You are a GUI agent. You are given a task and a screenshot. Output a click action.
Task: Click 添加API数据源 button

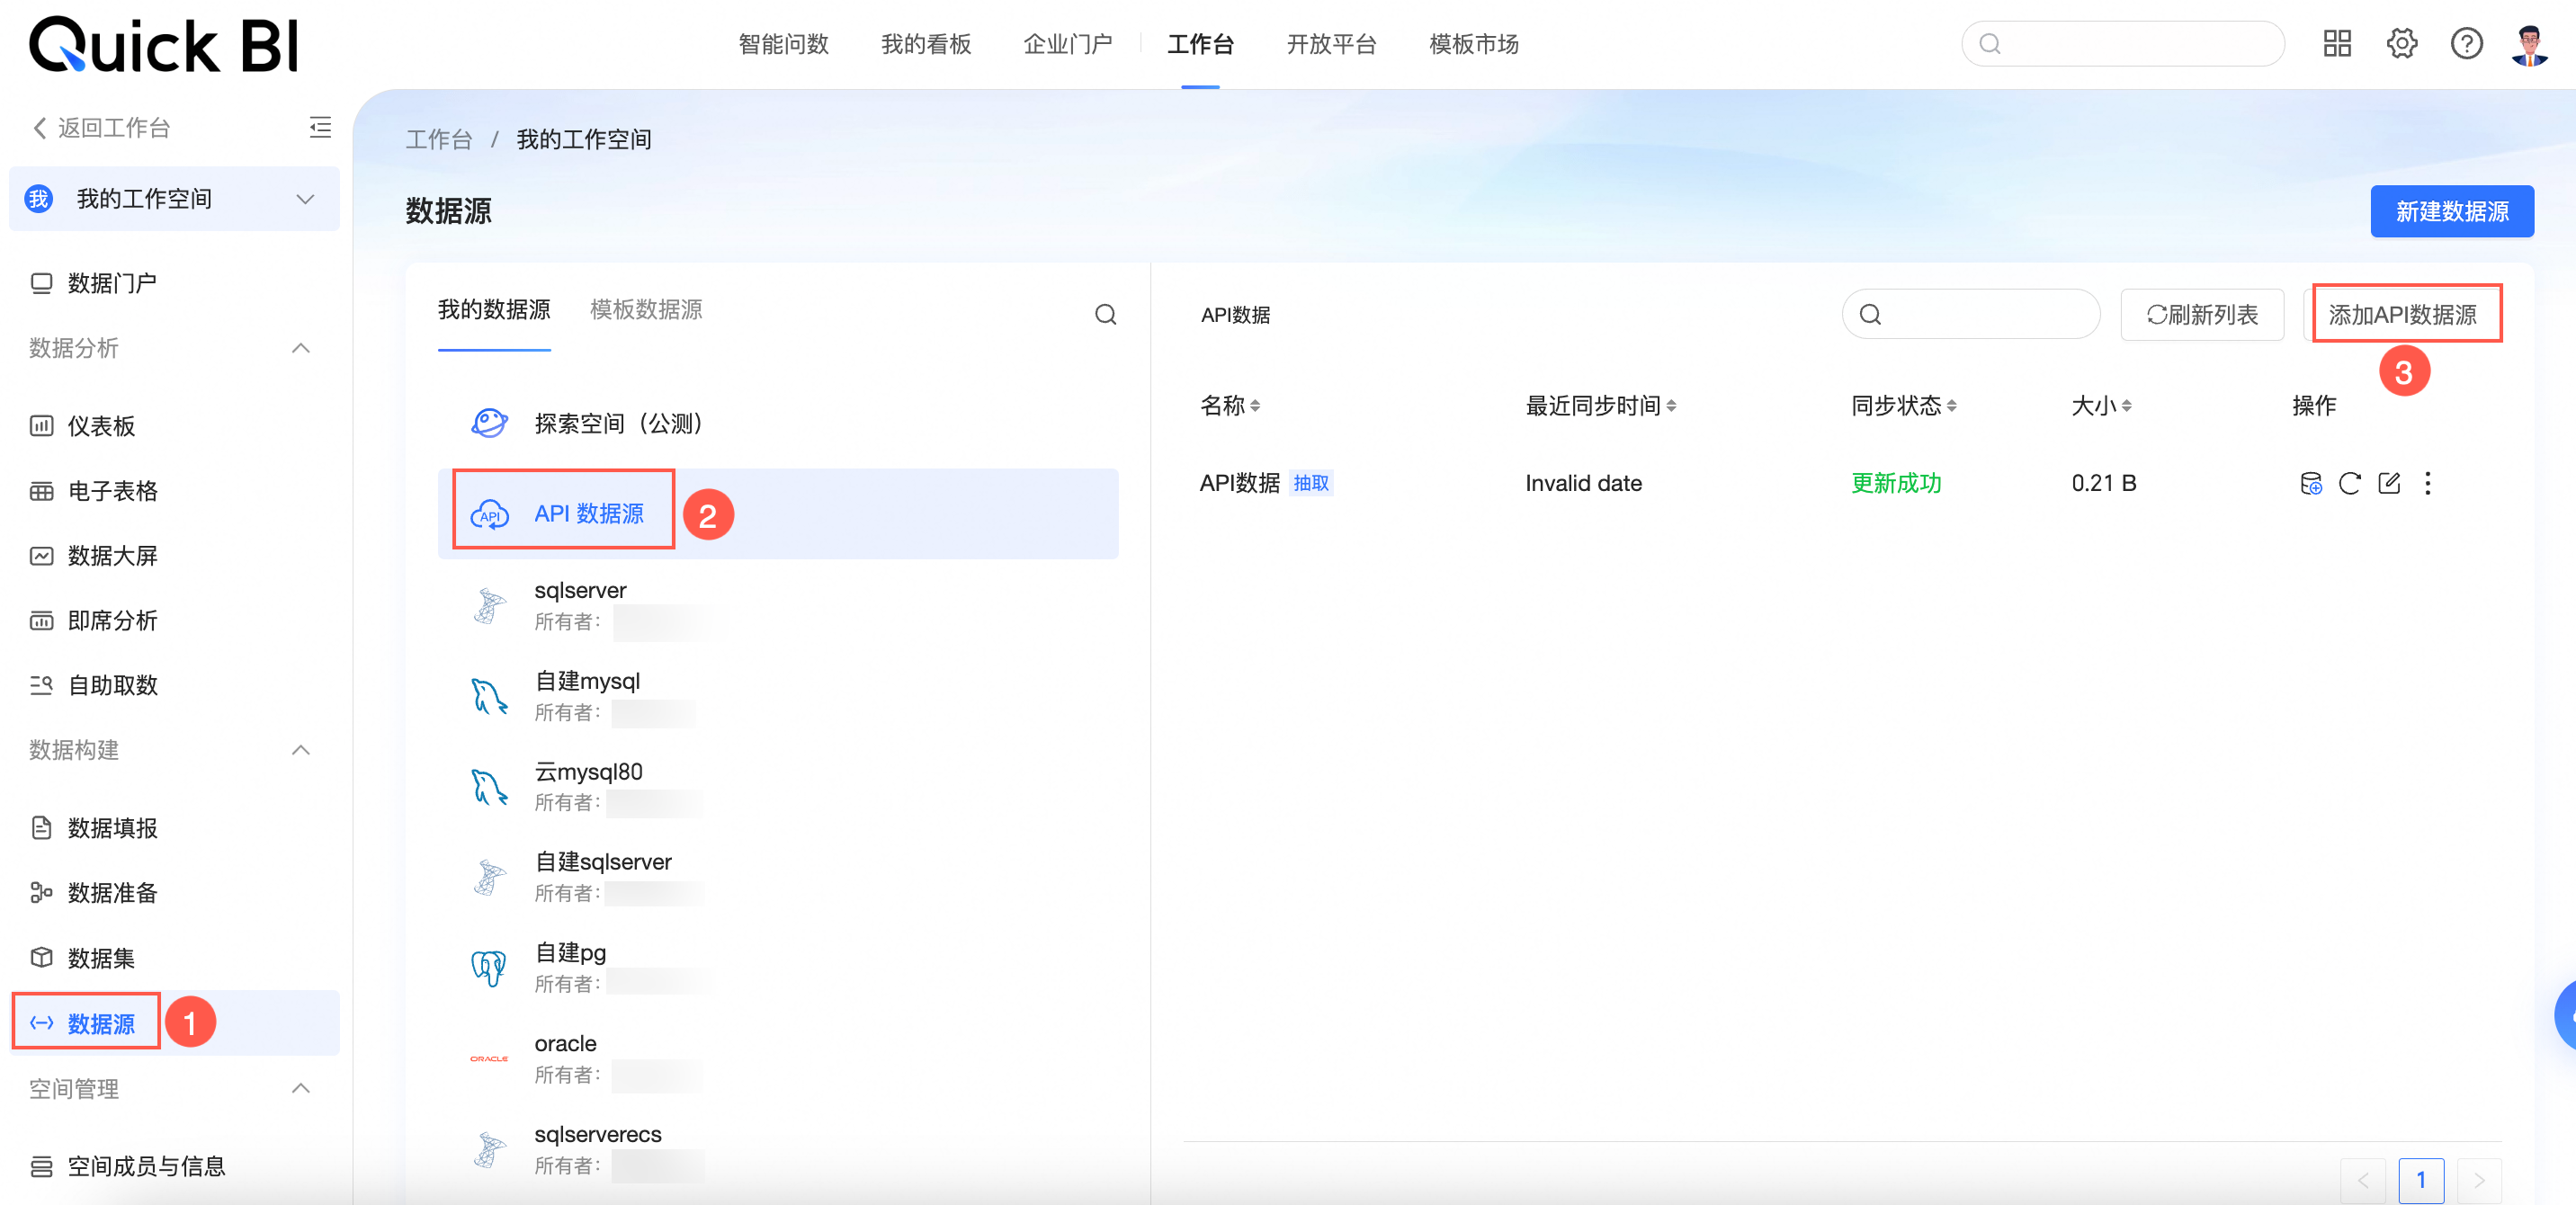coord(2402,314)
